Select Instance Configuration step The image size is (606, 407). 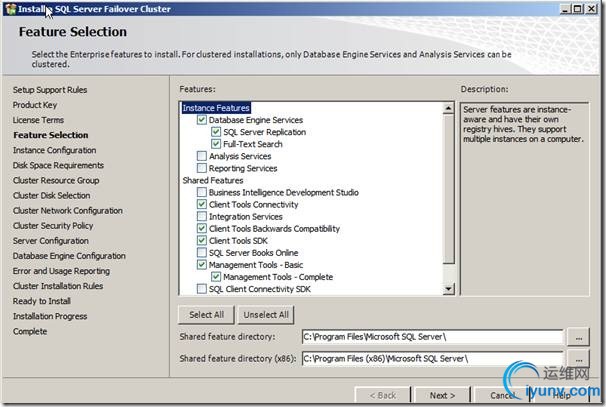pyautogui.click(x=54, y=150)
